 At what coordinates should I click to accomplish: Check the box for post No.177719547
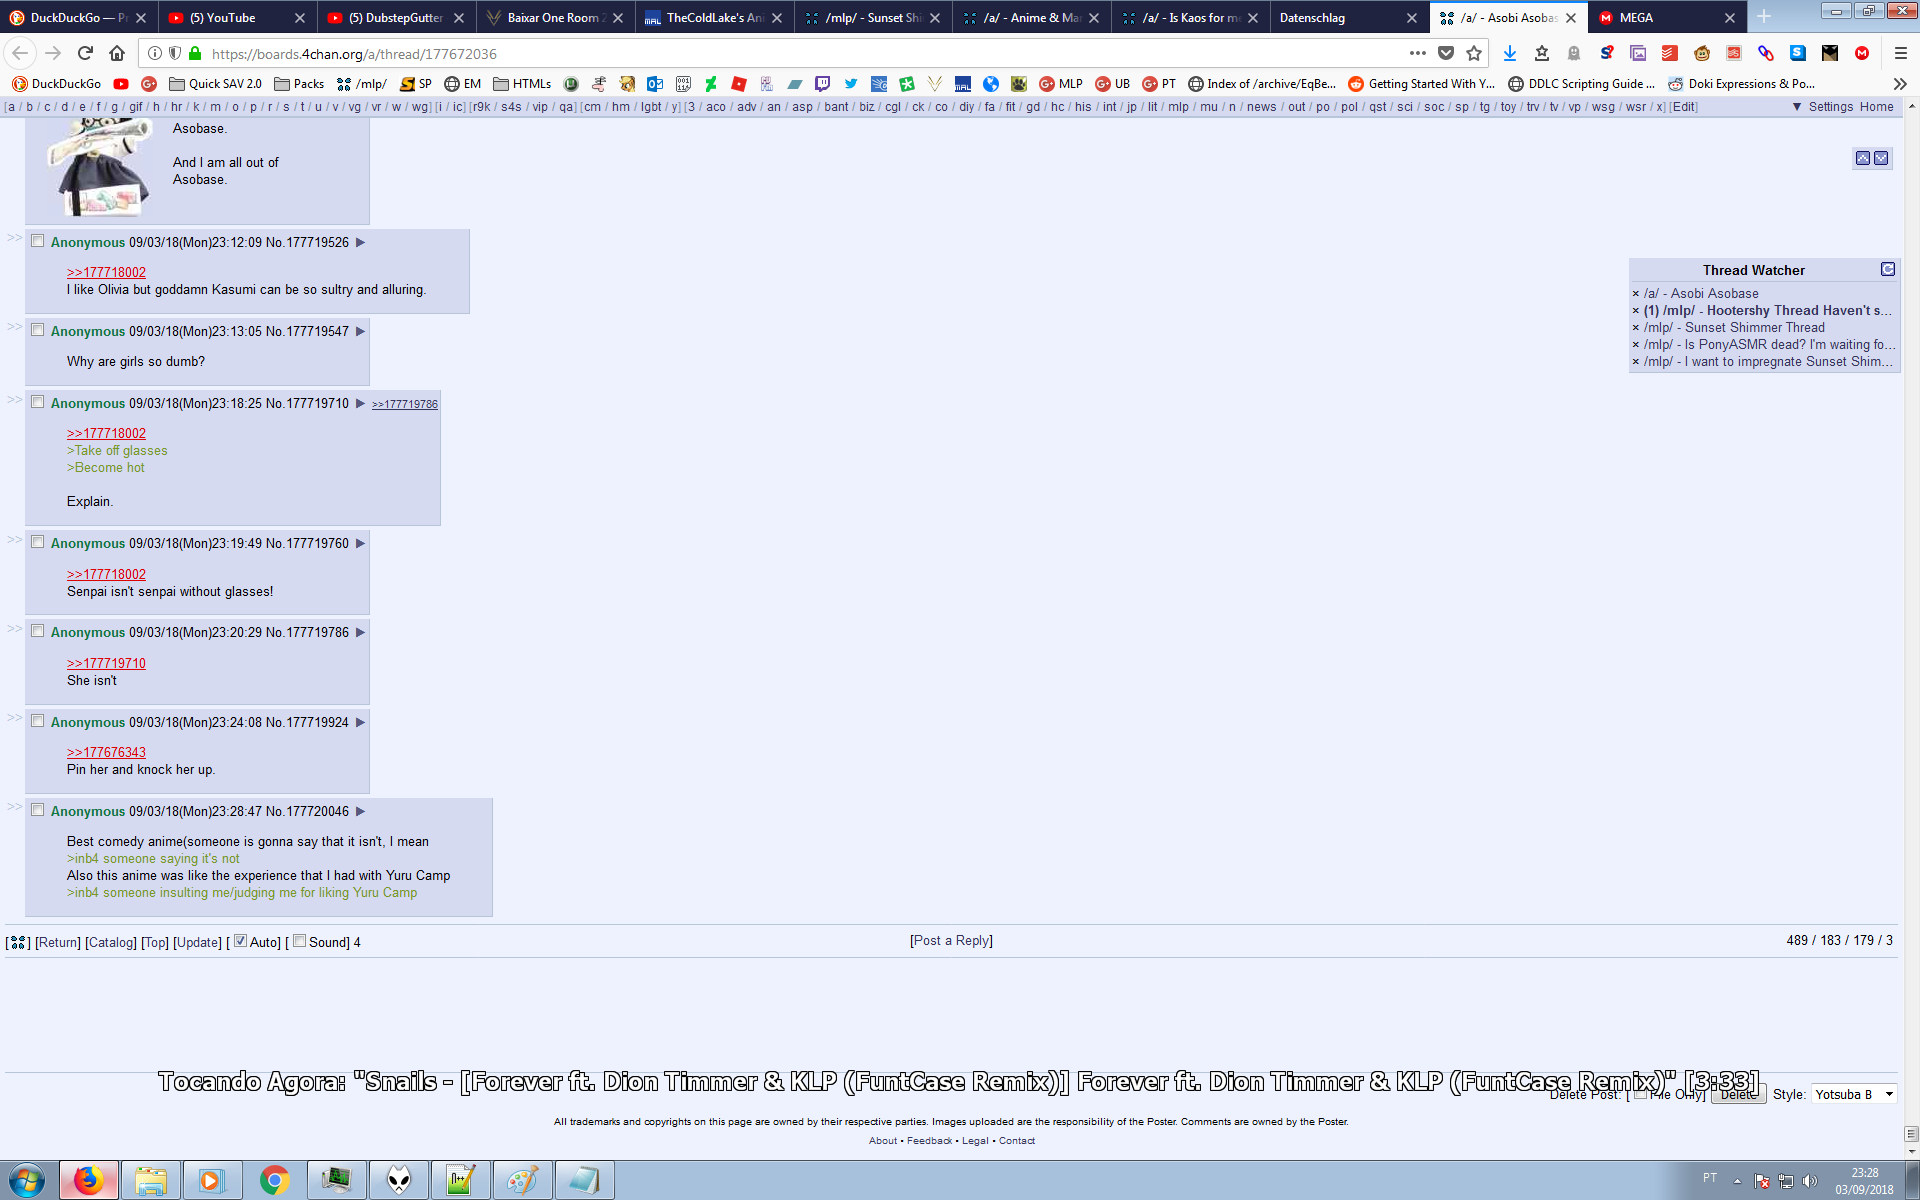(38, 330)
